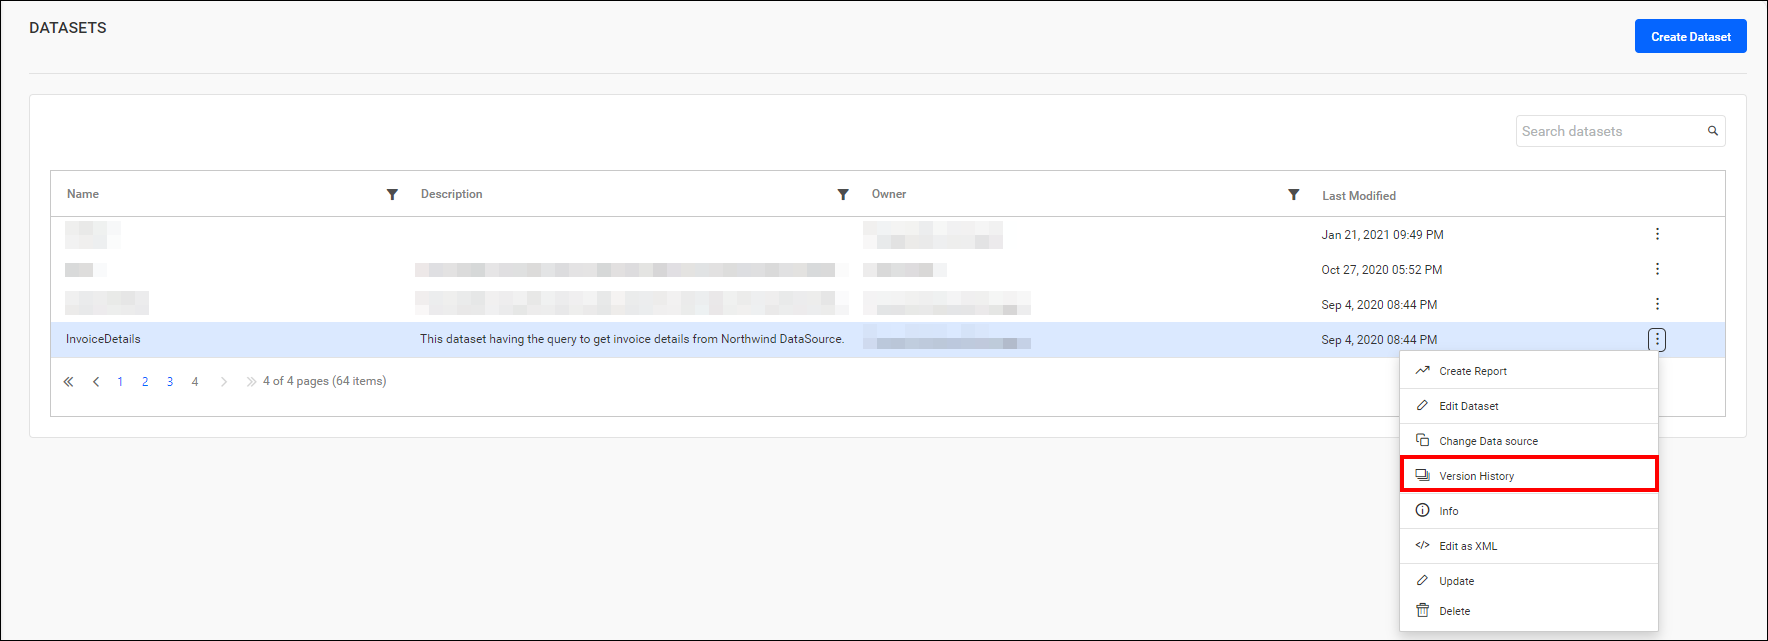1768x641 pixels.
Task: Click the Create Report chart icon
Action: 1422,370
